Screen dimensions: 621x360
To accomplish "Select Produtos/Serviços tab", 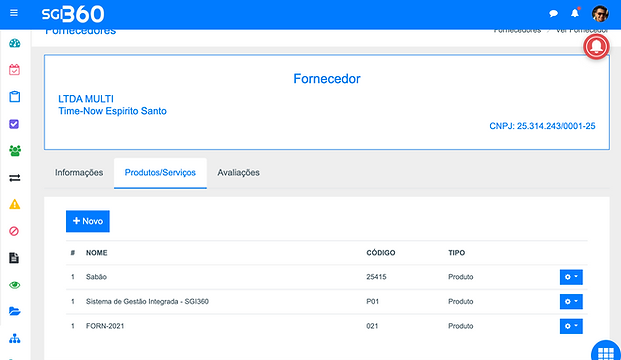I will coord(160,173).
